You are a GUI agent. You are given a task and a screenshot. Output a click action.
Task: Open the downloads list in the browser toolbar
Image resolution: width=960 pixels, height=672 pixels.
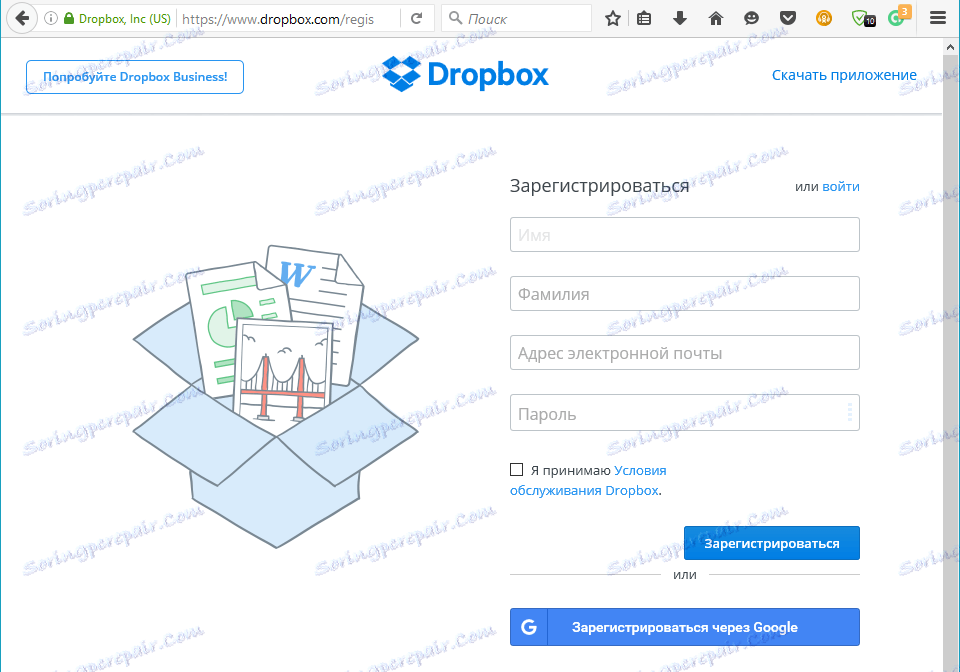click(680, 17)
